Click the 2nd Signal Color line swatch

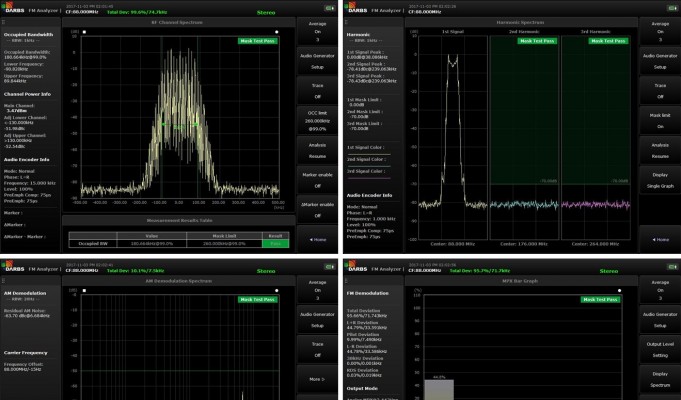click(369, 165)
